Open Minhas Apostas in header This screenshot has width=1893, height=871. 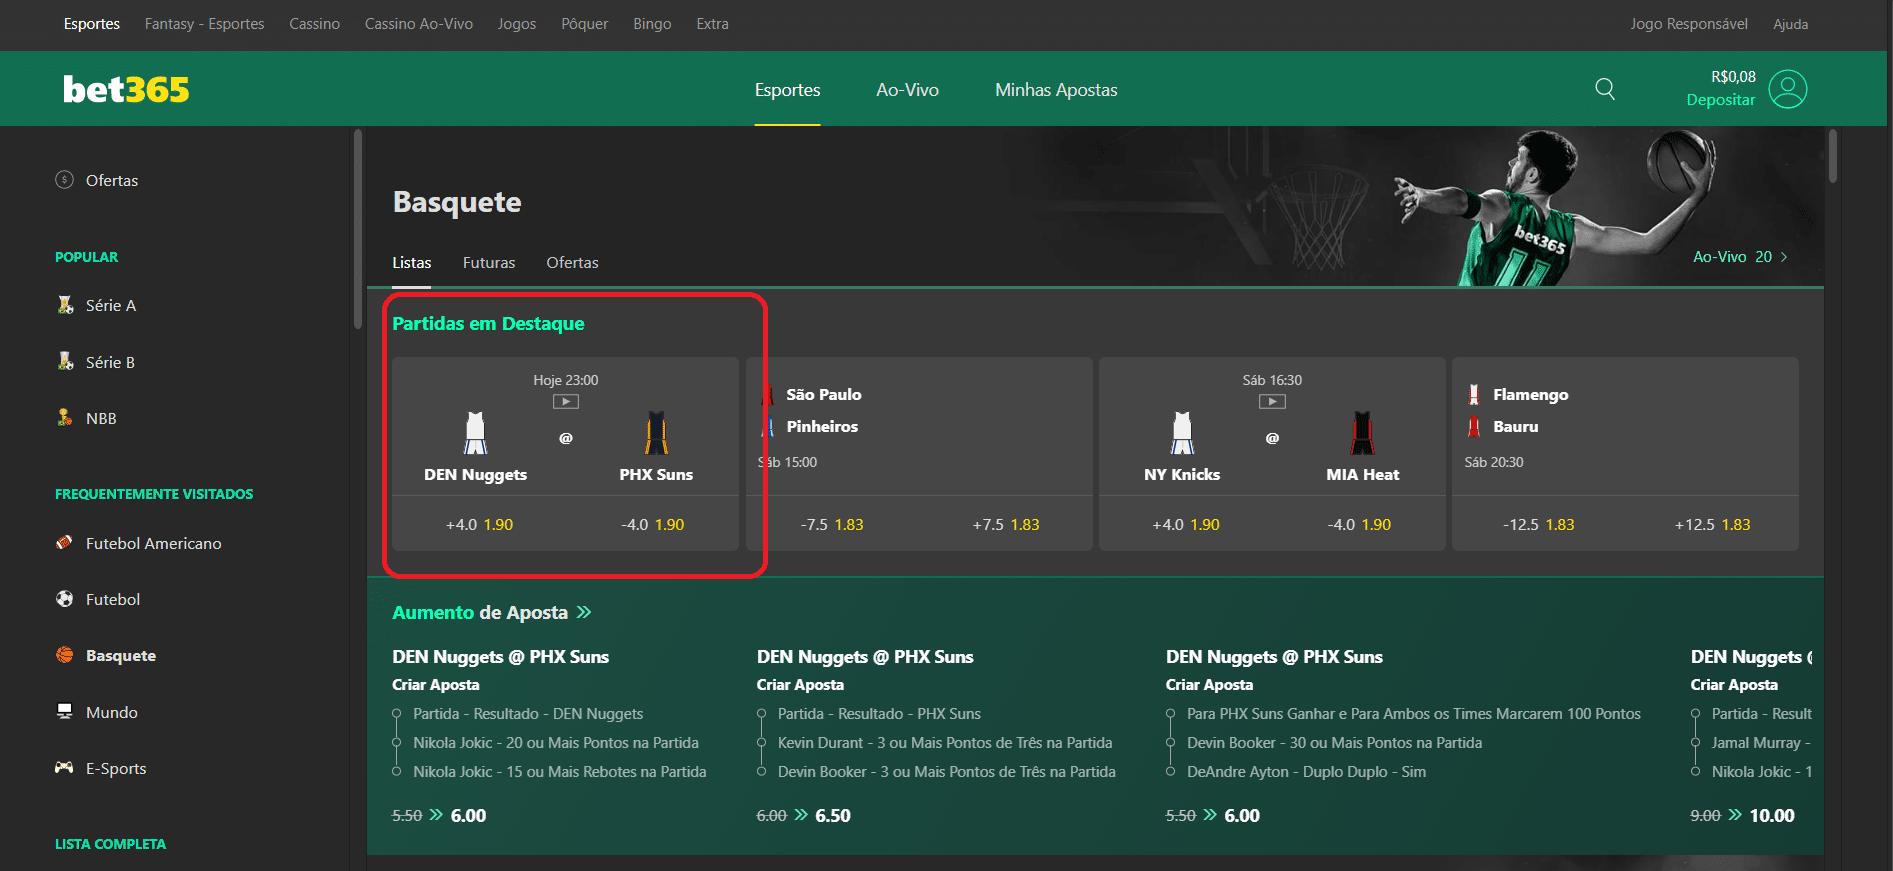click(1056, 90)
